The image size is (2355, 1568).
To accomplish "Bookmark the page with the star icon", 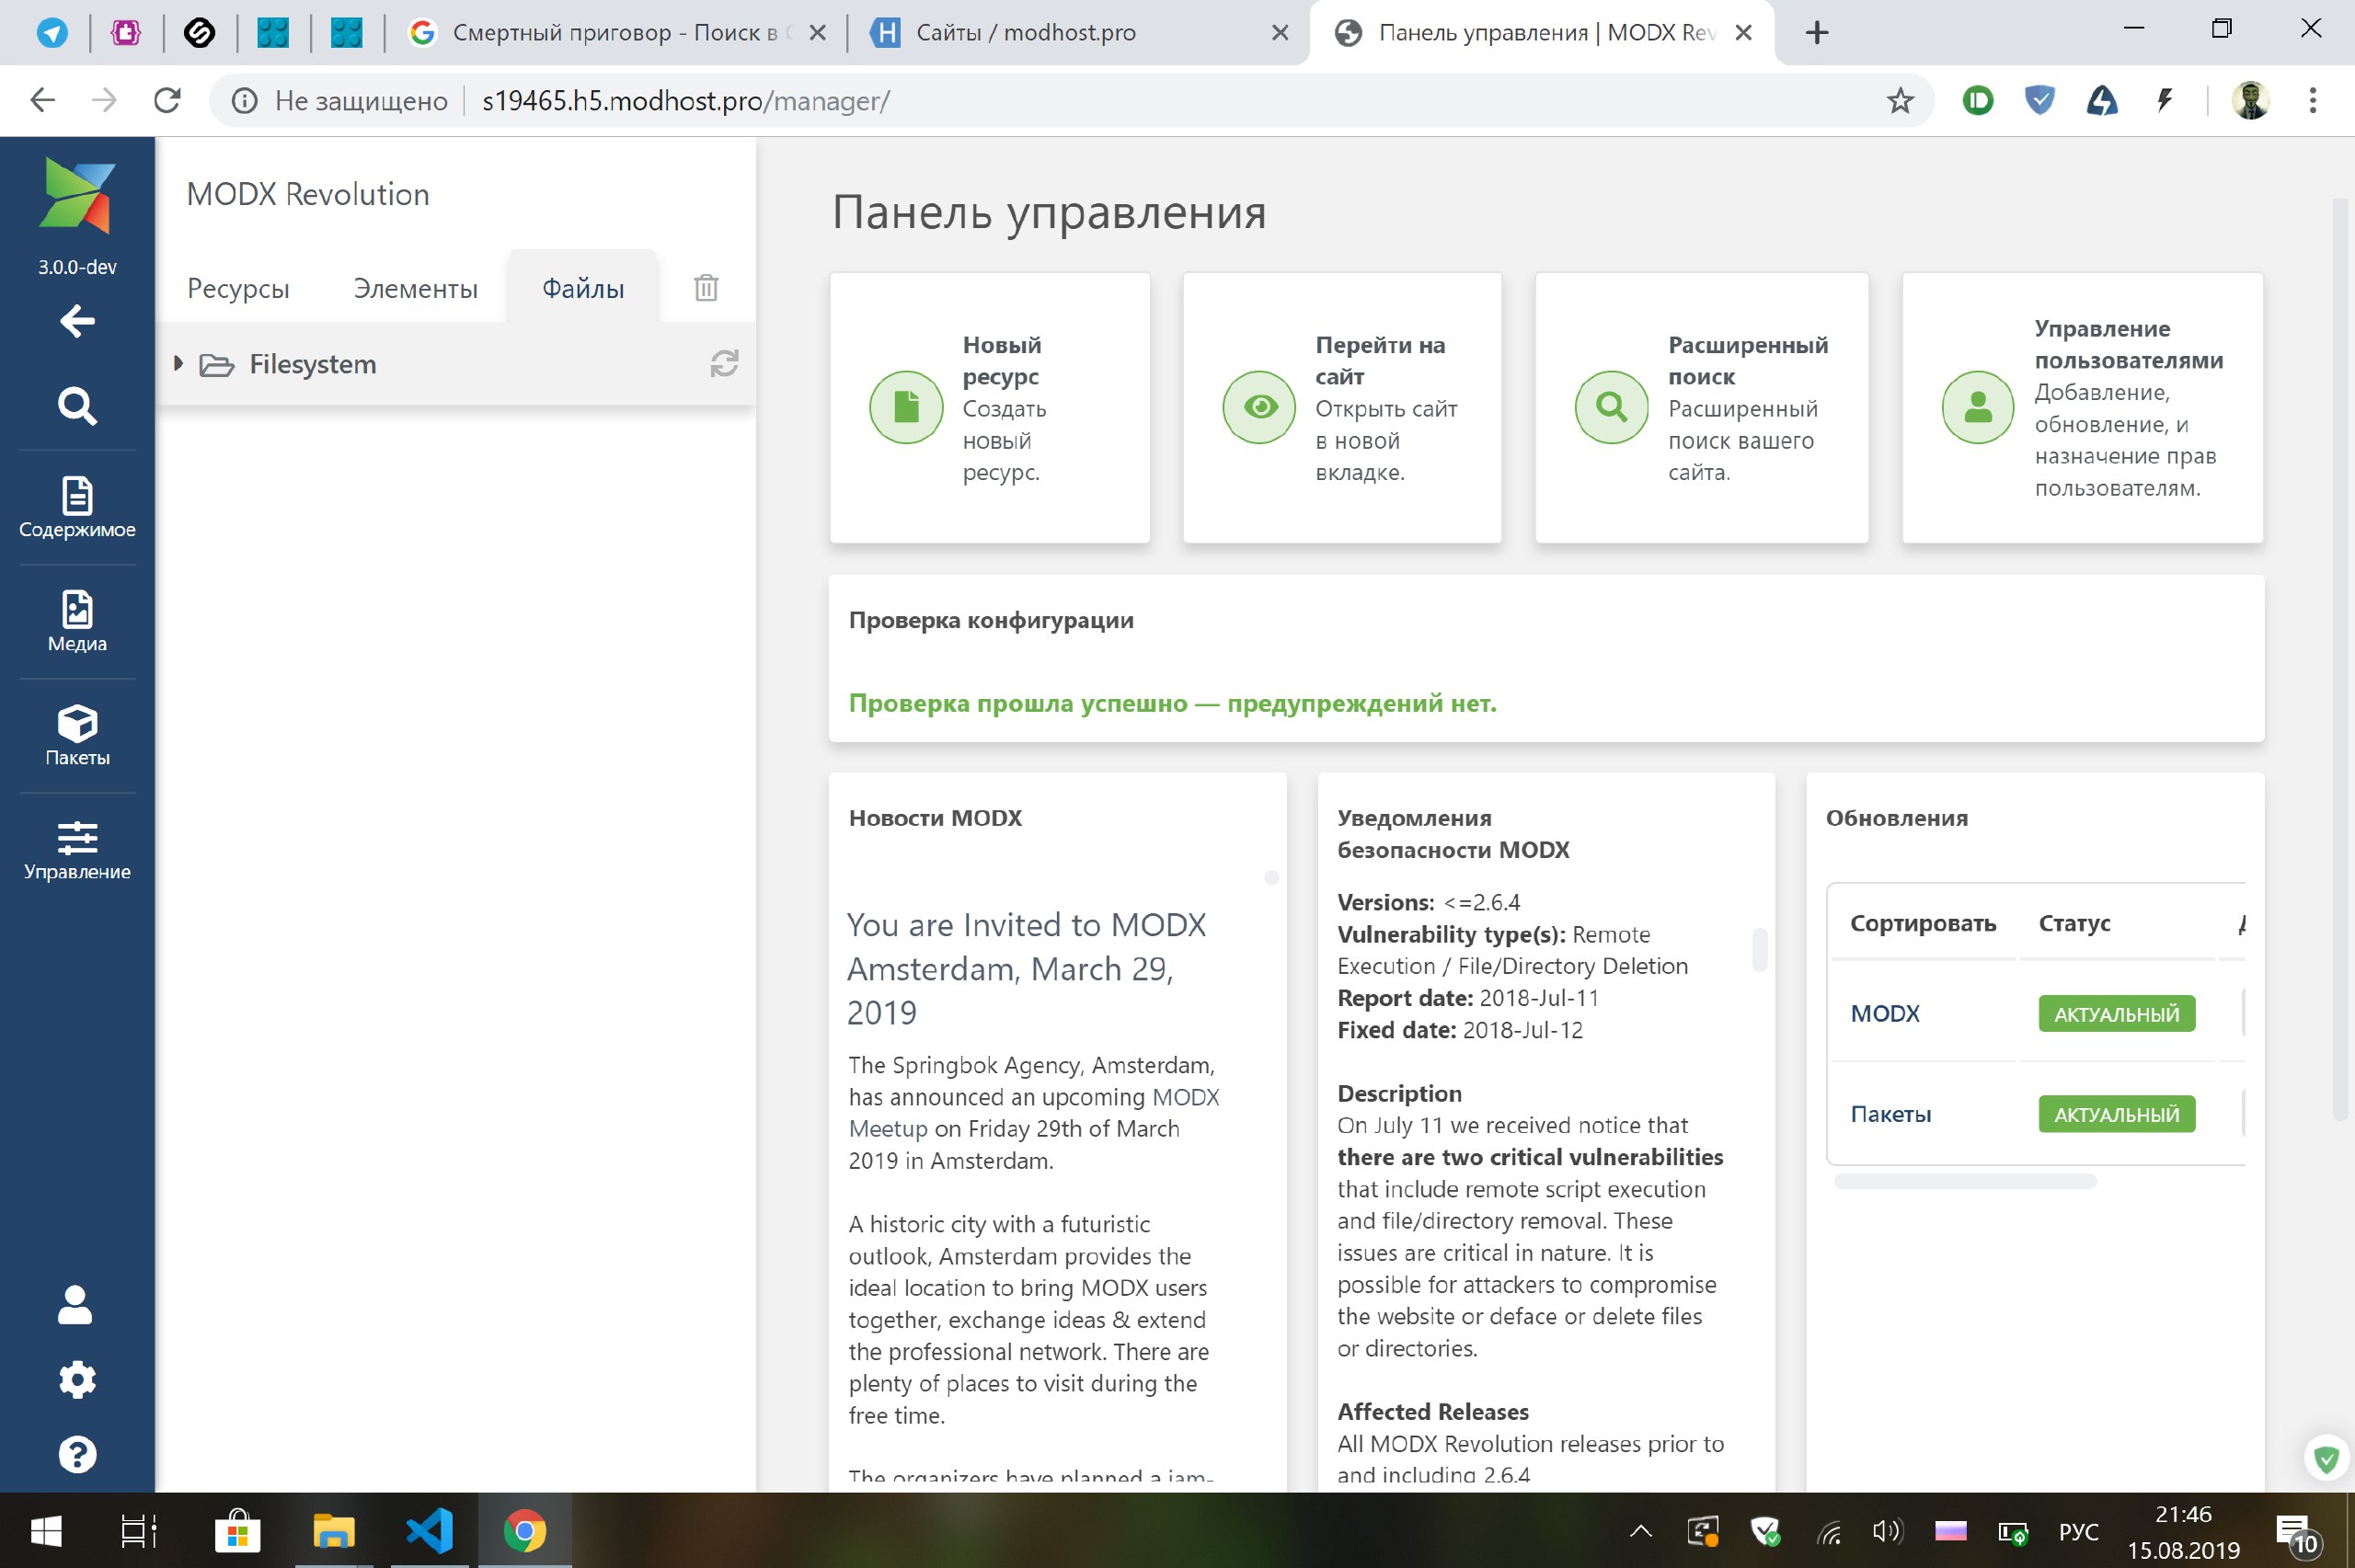I will (1899, 101).
